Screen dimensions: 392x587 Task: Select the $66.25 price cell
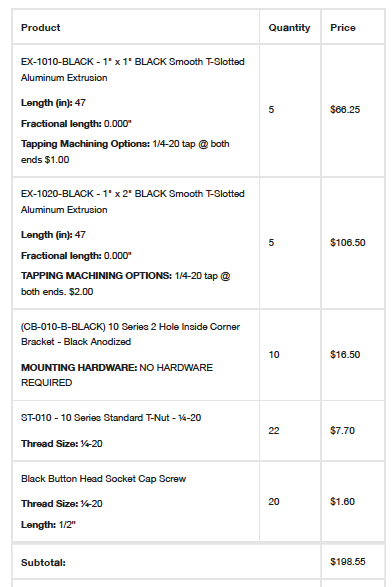click(345, 110)
